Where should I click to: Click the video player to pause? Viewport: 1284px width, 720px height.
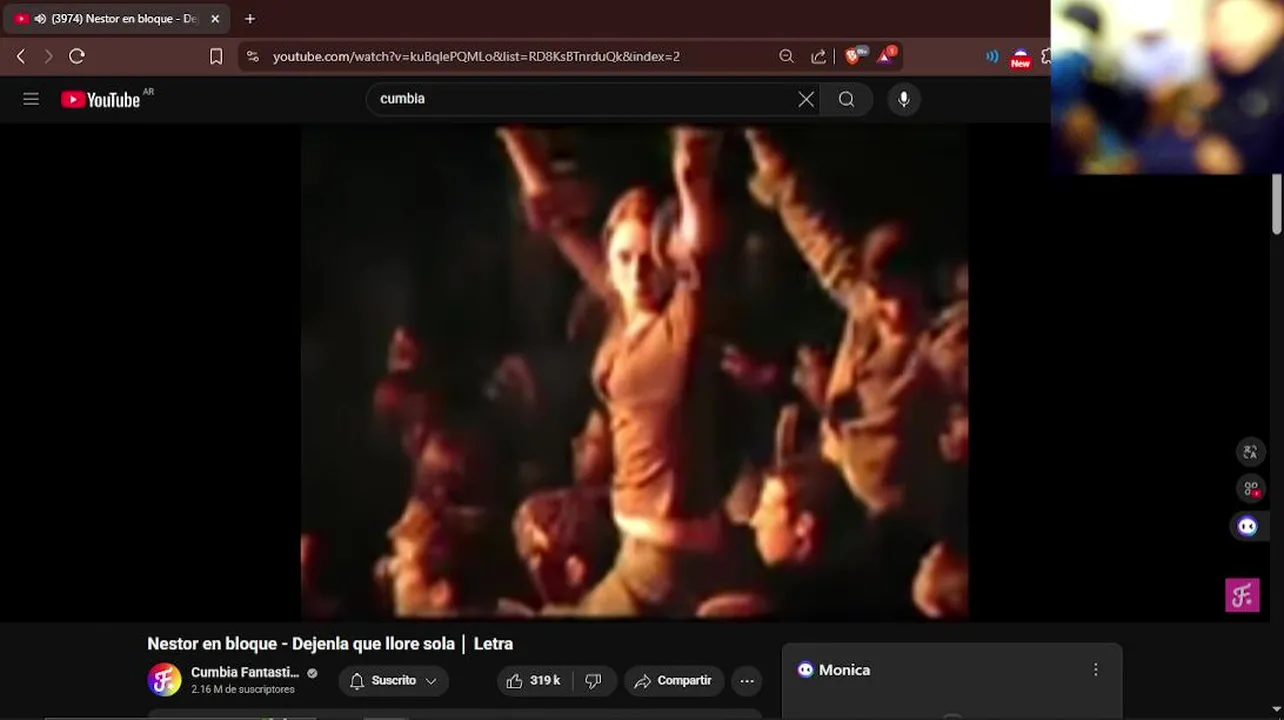click(x=634, y=372)
